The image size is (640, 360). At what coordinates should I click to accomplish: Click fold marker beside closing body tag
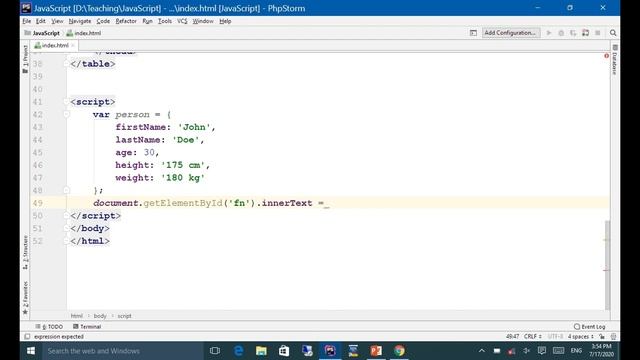(x=66, y=228)
